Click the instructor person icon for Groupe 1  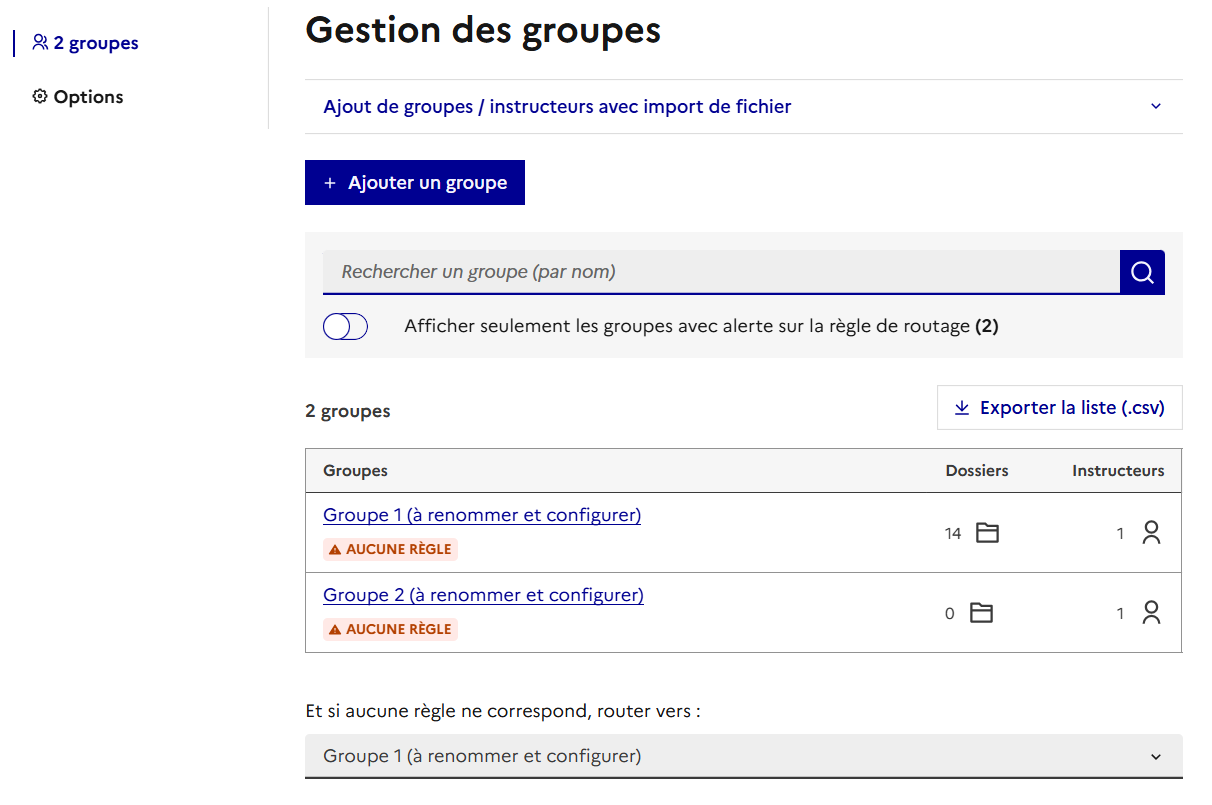point(1151,533)
